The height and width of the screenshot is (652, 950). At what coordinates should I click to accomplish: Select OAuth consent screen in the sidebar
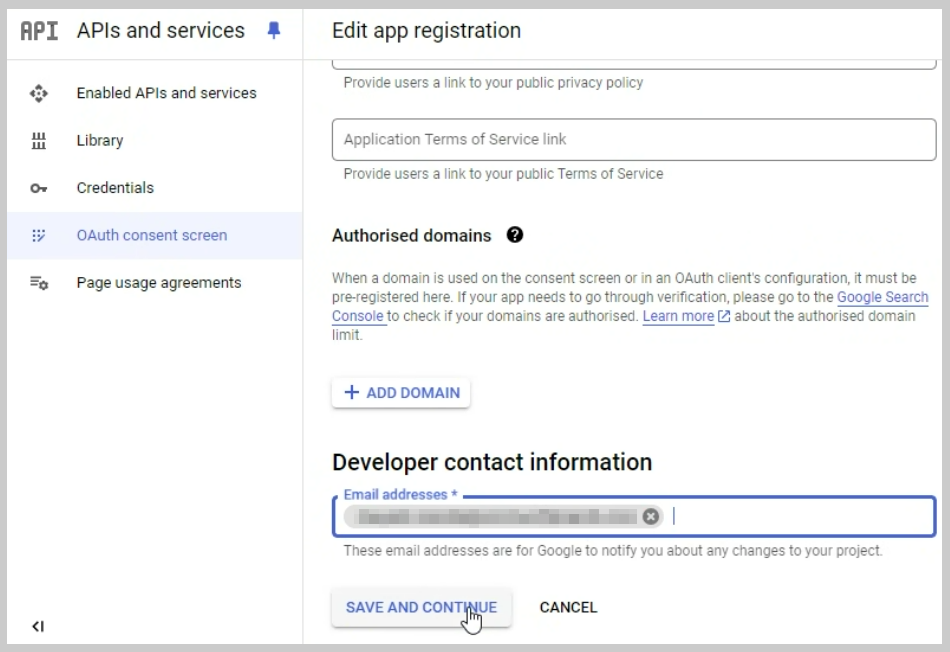pos(154,235)
